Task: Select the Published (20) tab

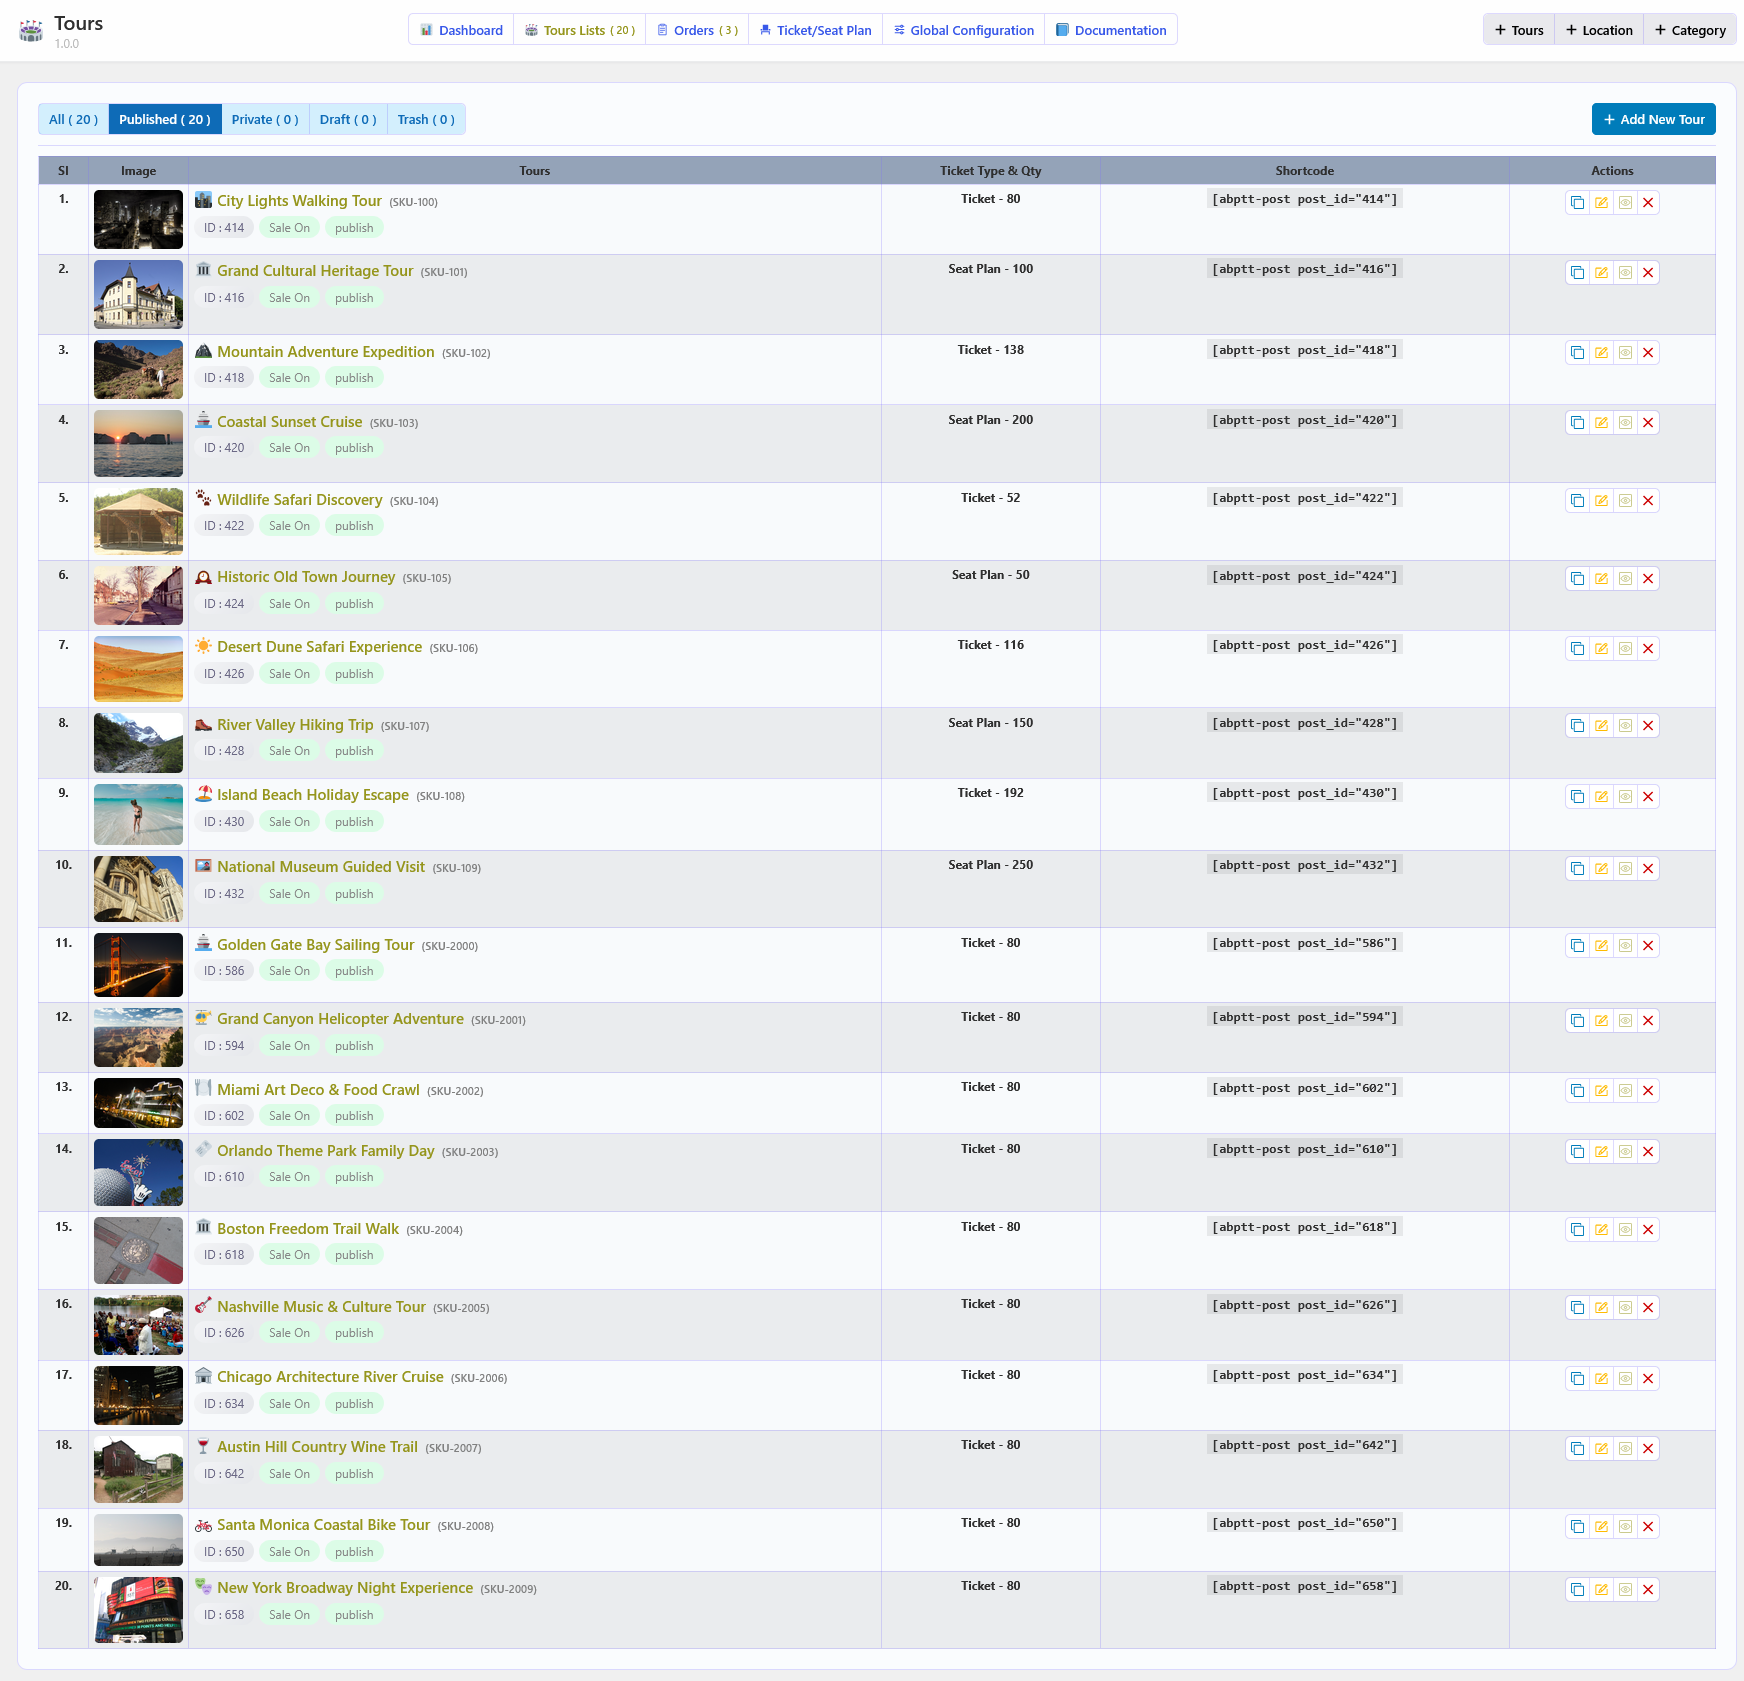Action: 165,120
